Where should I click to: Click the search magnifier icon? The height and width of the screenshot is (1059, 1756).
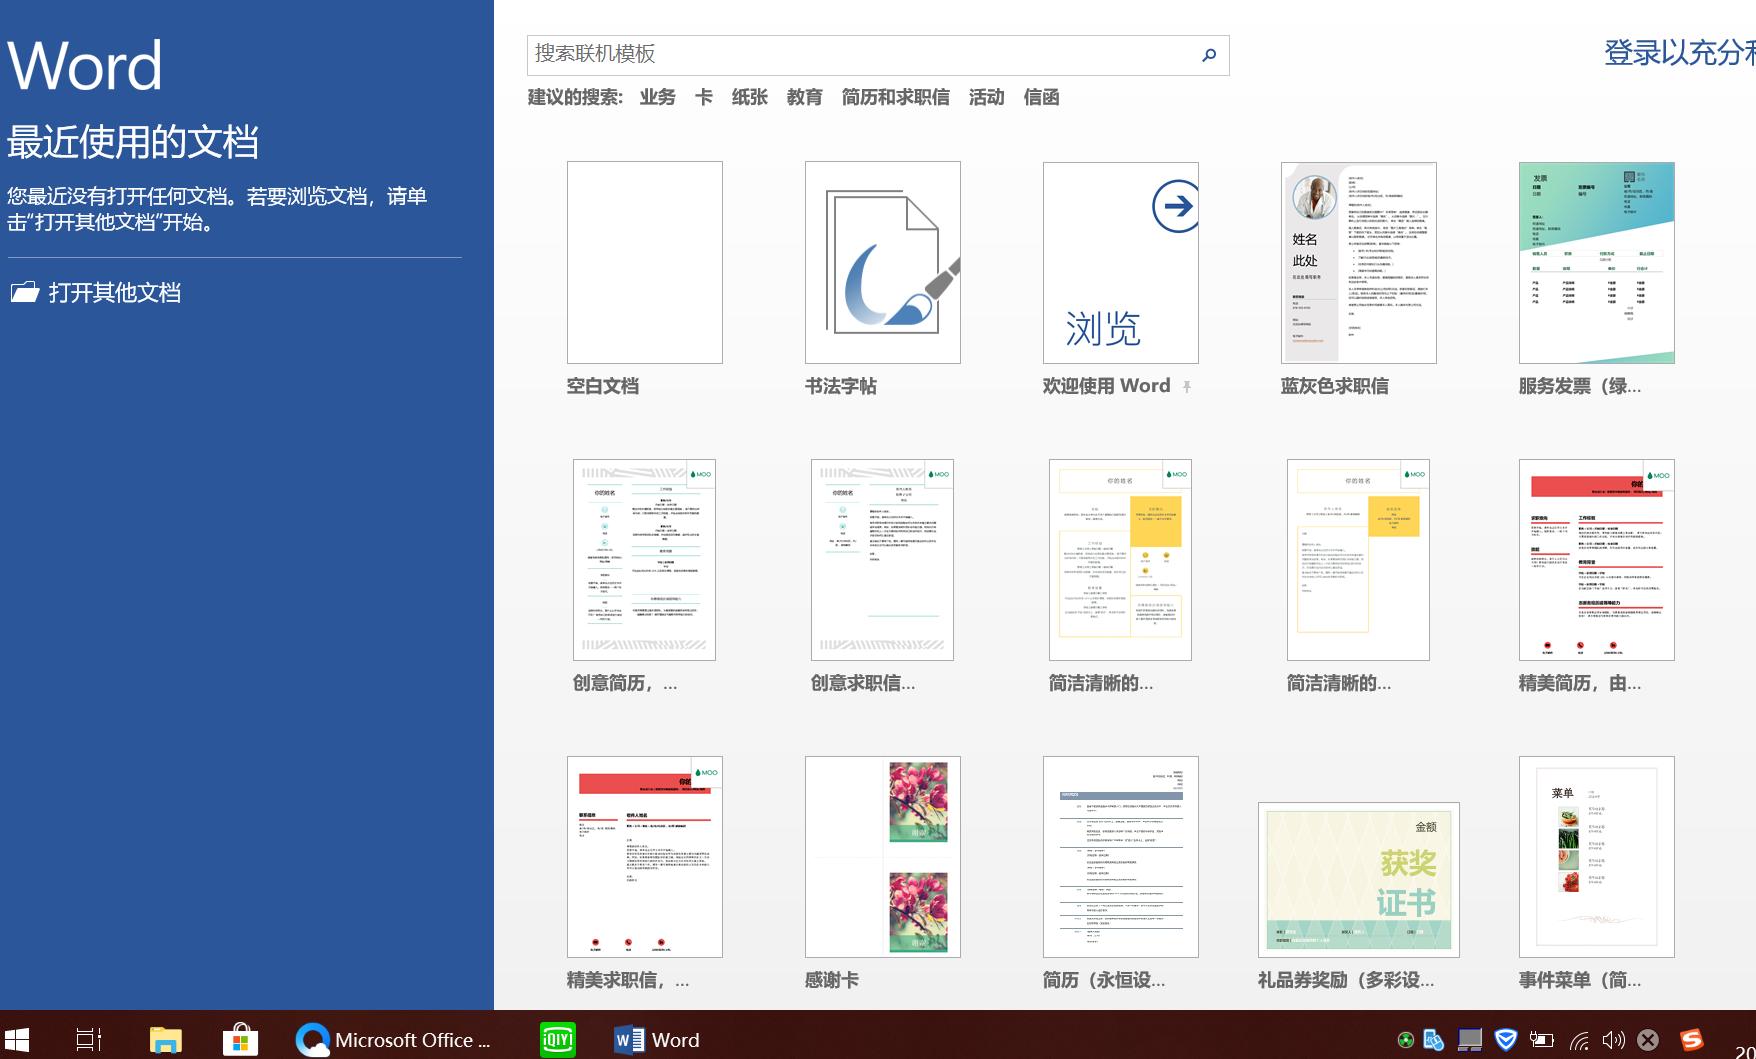point(1209,55)
